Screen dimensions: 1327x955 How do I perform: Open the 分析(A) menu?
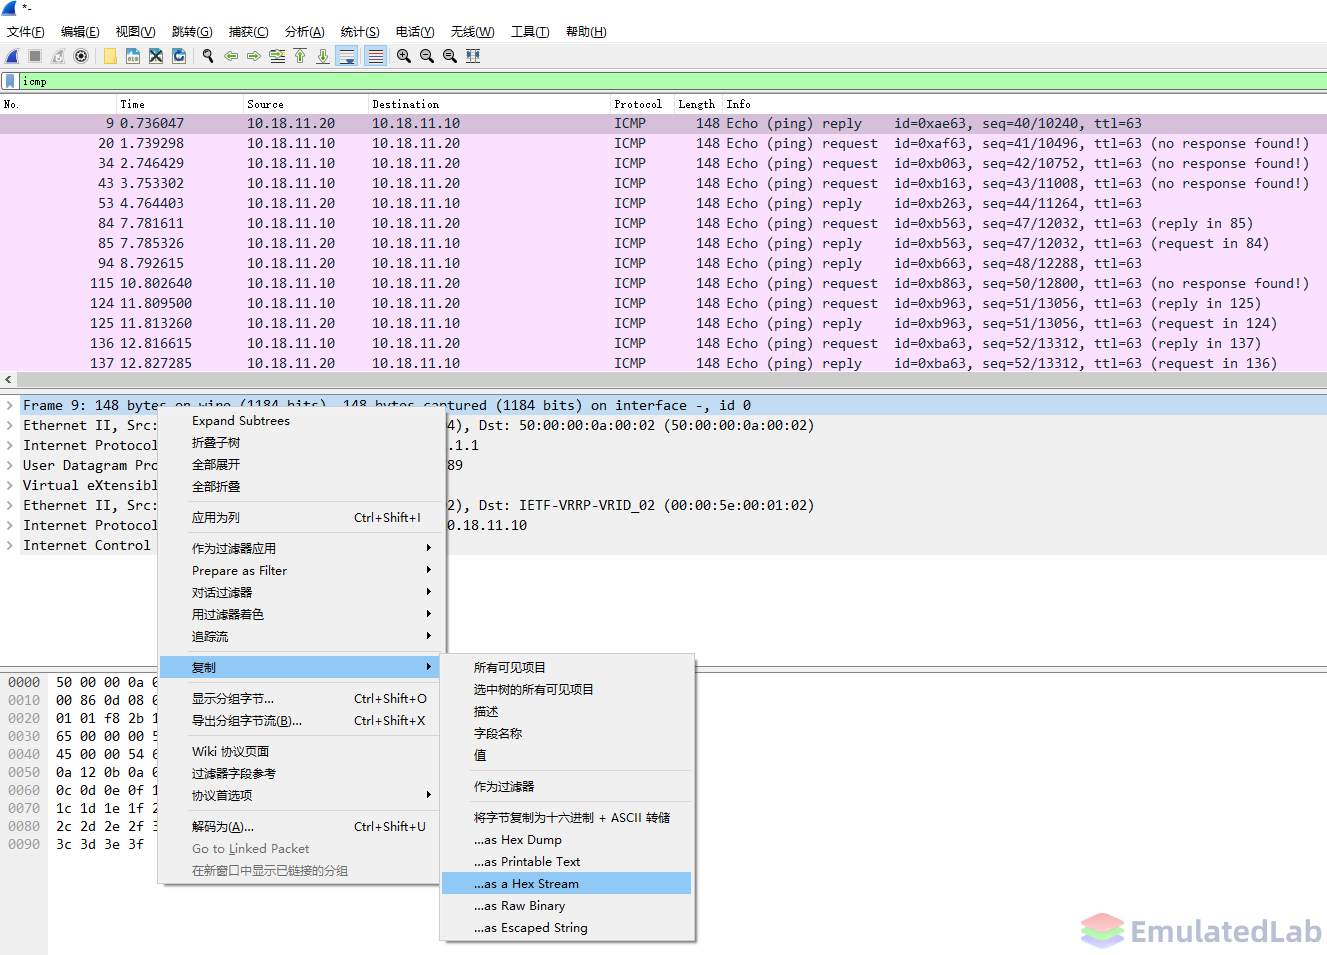click(x=305, y=32)
